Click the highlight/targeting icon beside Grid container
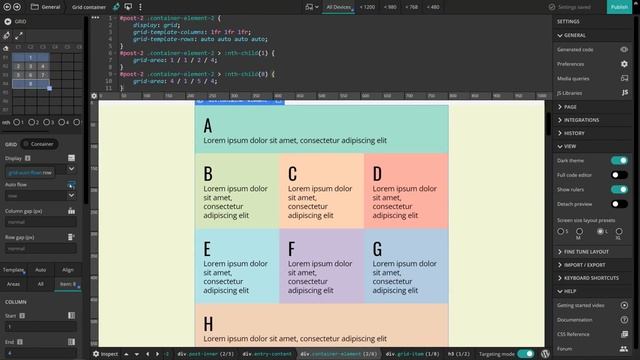This screenshot has width=640, height=360. pos(116,7)
